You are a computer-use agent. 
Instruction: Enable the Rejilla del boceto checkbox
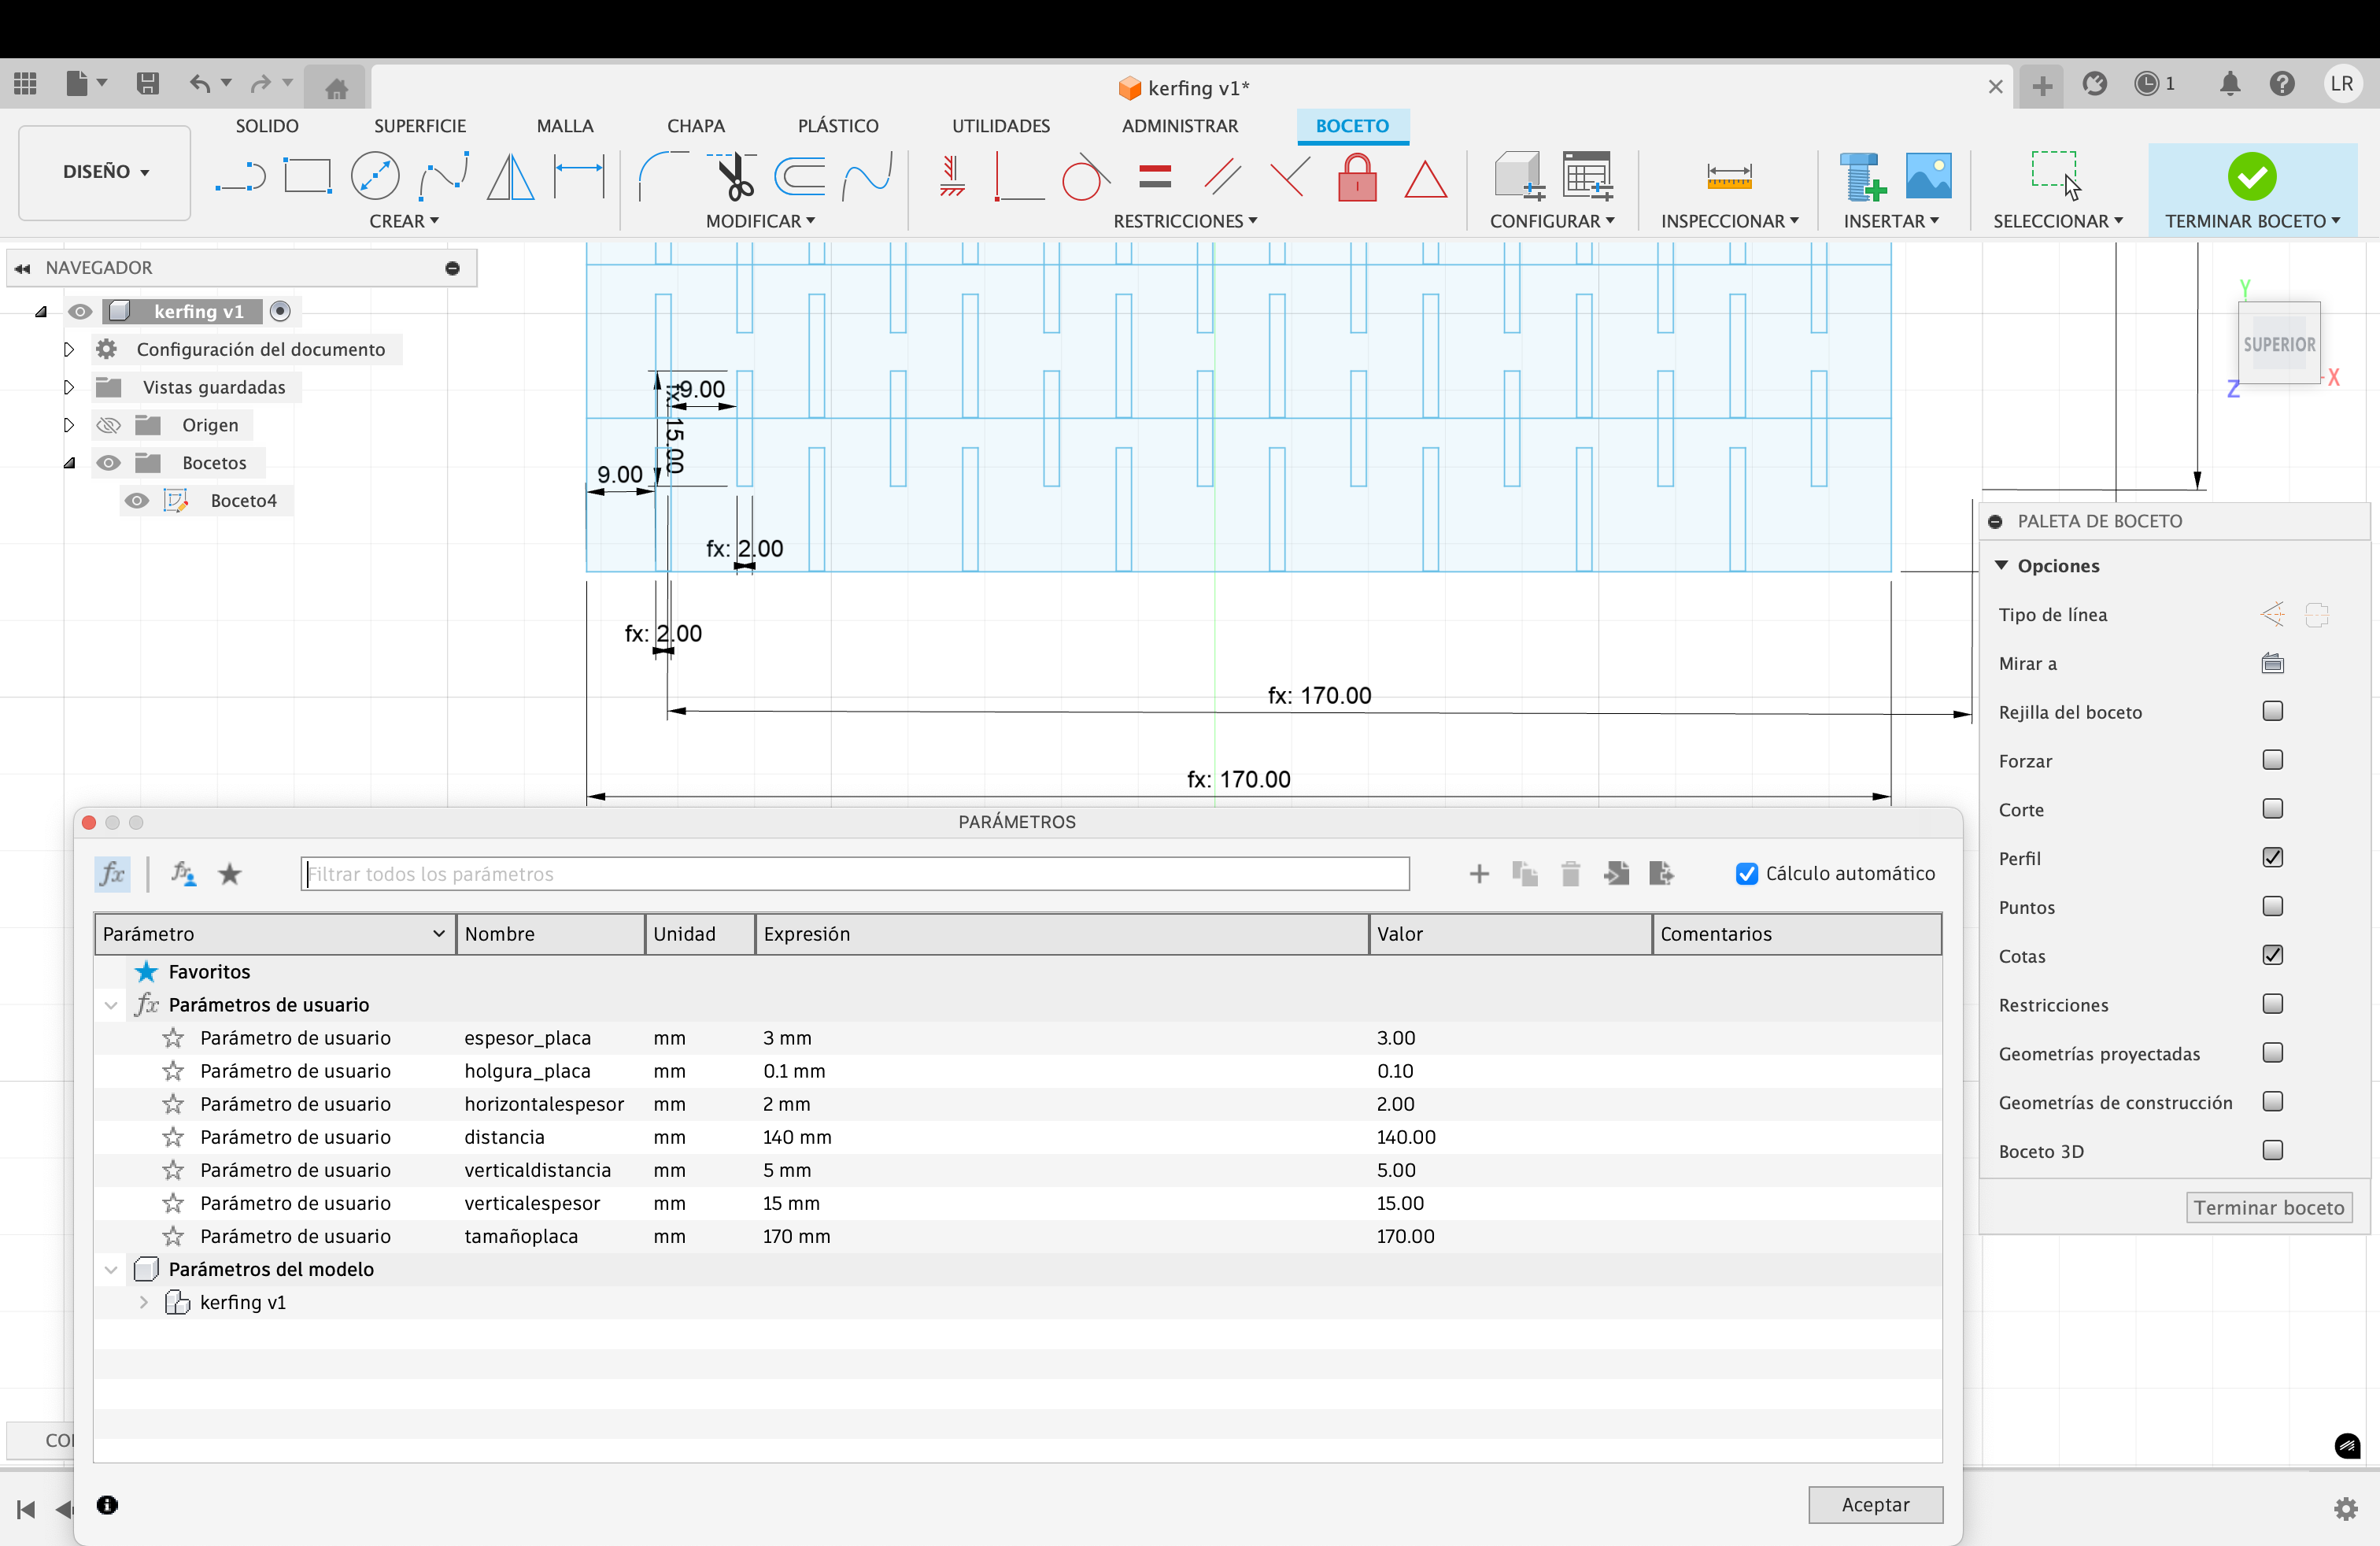click(2272, 711)
